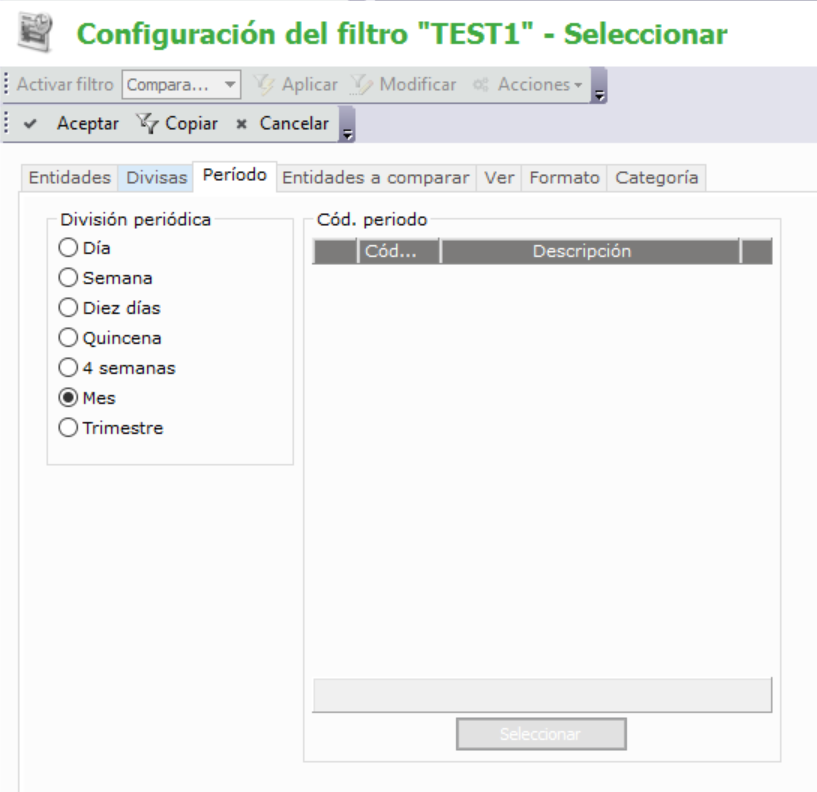Click the Cancelar X icon
The width and height of the screenshot is (817, 792).
241,124
